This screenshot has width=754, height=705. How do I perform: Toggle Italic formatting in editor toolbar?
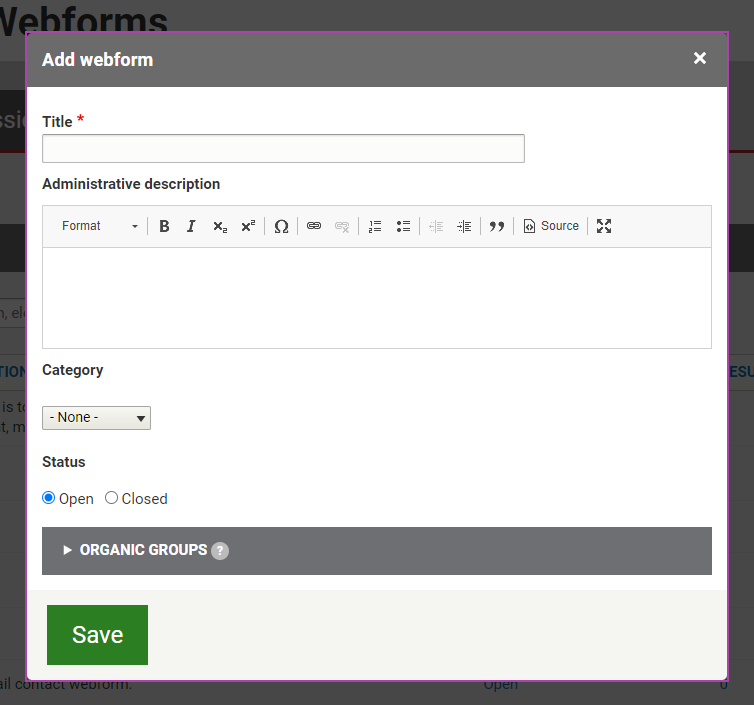[191, 226]
